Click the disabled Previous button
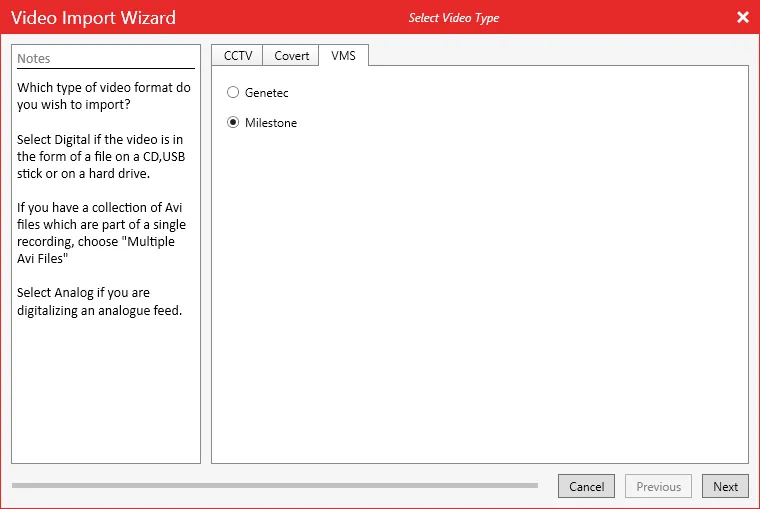Viewport: 760px width, 509px height. click(x=658, y=486)
